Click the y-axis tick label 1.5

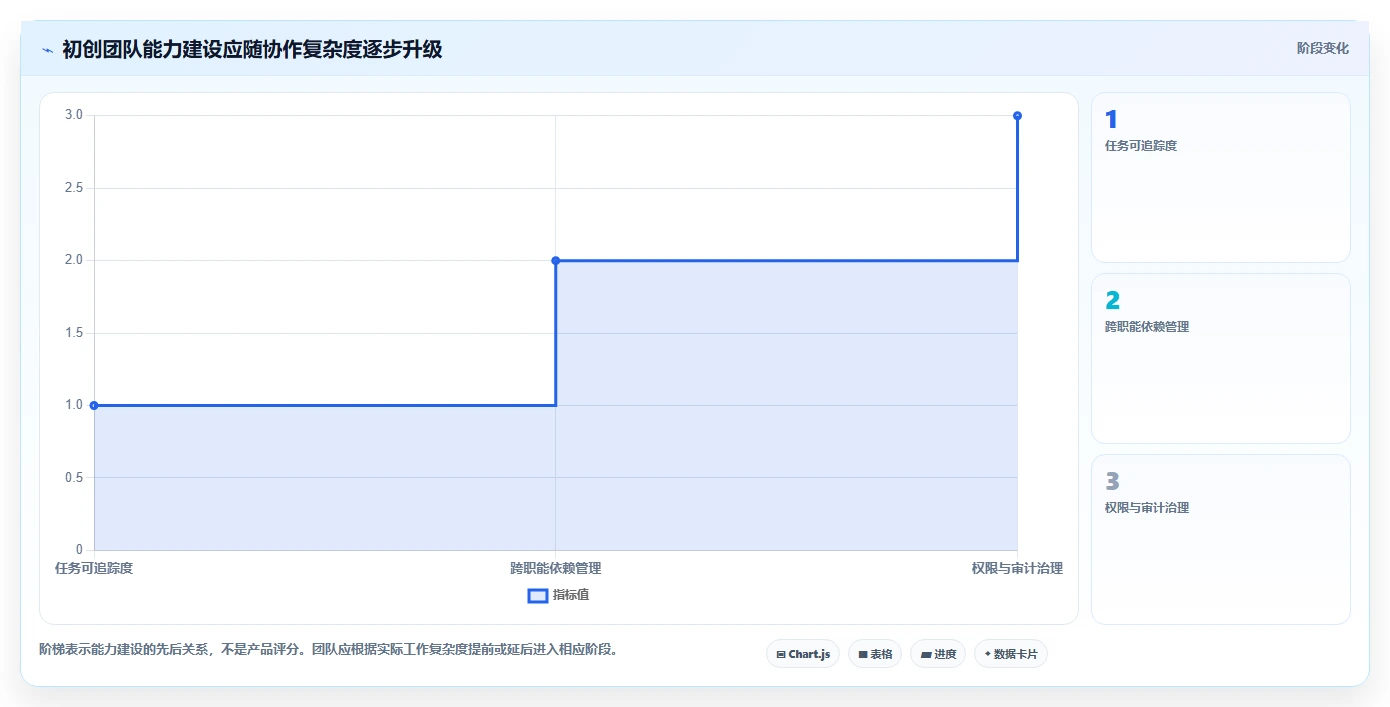coord(75,333)
